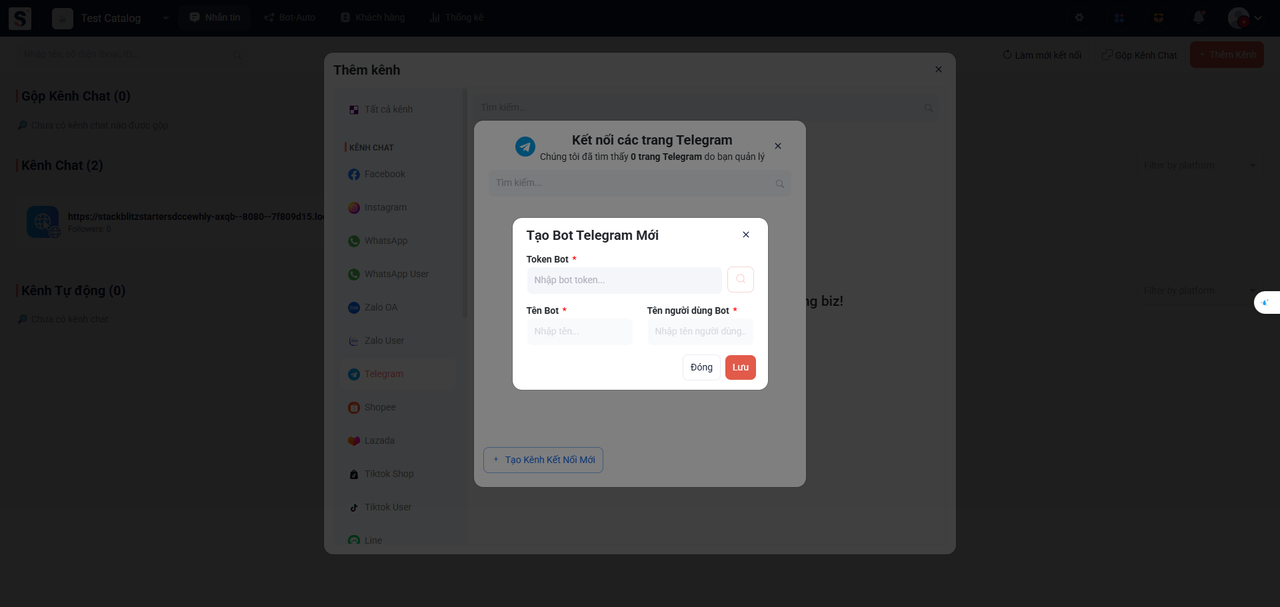1280x607 pixels.
Task: Open the notifications bell icon
Action: [x=1198, y=18]
